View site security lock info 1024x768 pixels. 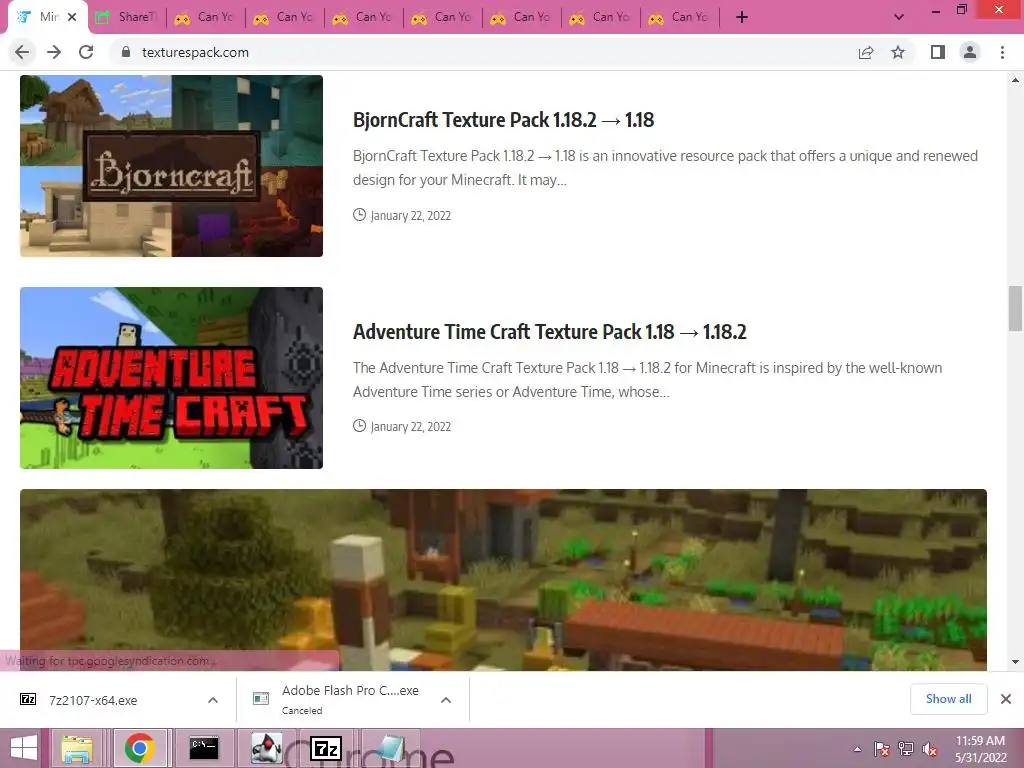(x=126, y=52)
